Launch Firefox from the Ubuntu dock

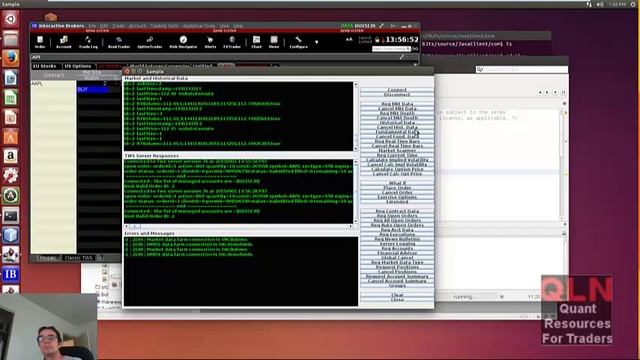[x=11, y=58]
